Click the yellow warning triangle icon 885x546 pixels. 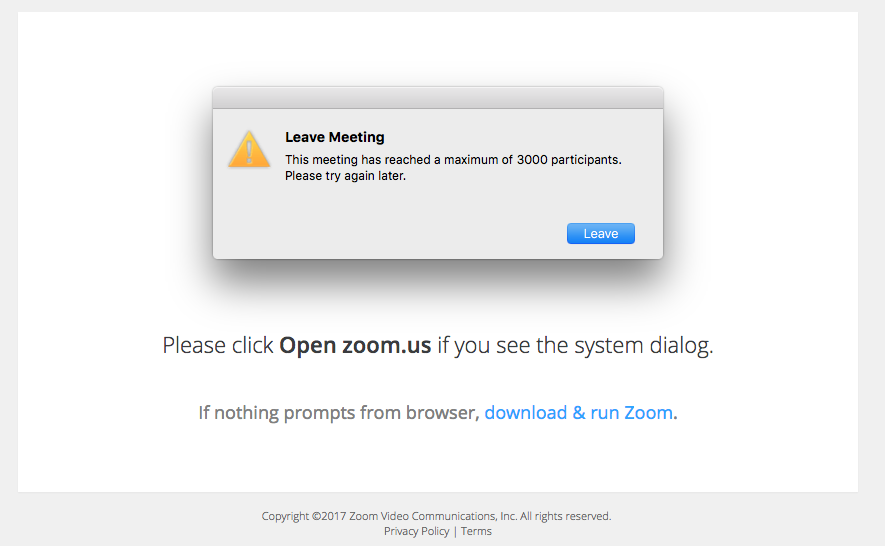[x=249, y=149]
